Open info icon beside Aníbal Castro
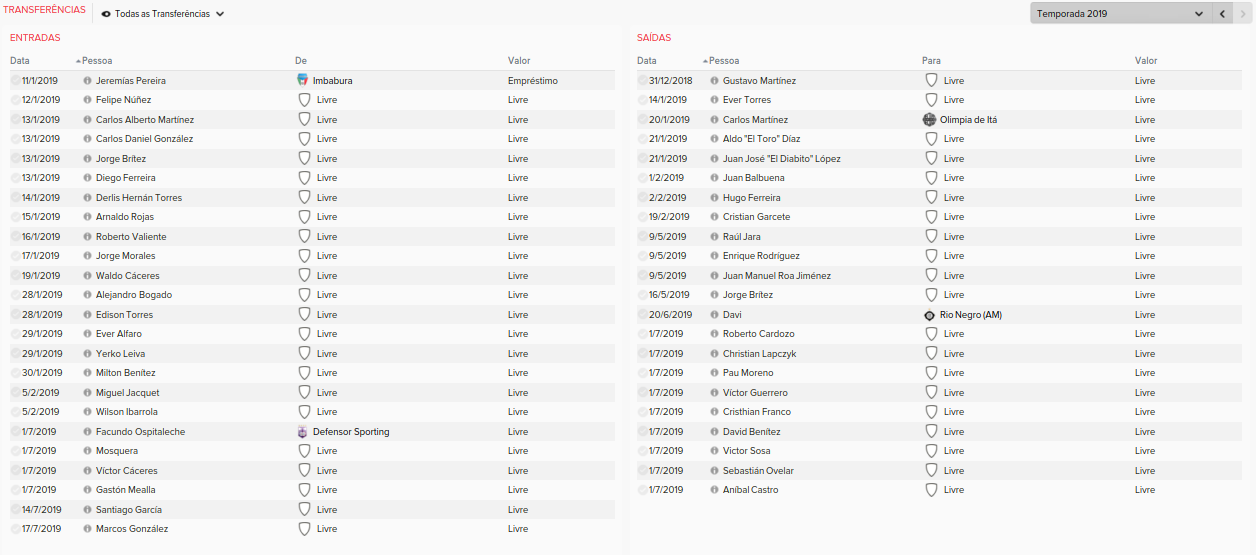 (714, 490)
